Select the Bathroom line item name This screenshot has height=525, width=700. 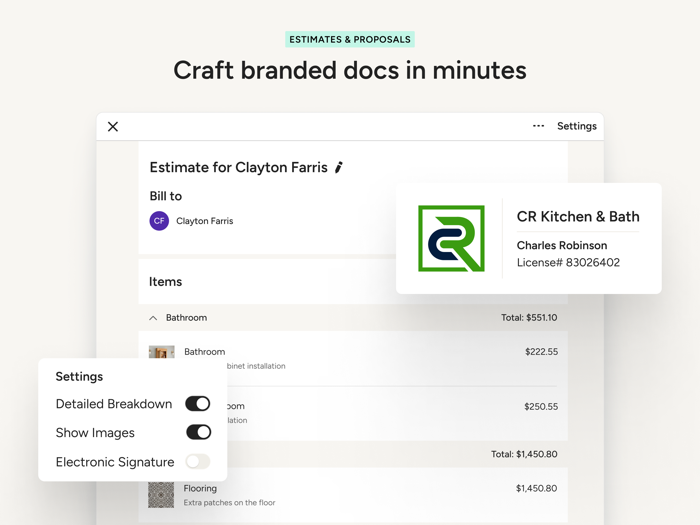pos(204,352)
